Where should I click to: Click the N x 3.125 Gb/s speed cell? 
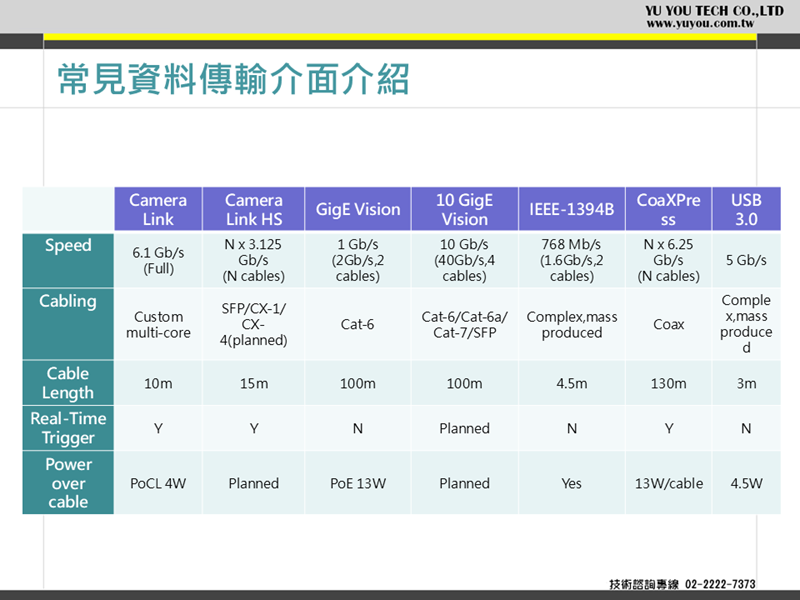click(254, 260)
